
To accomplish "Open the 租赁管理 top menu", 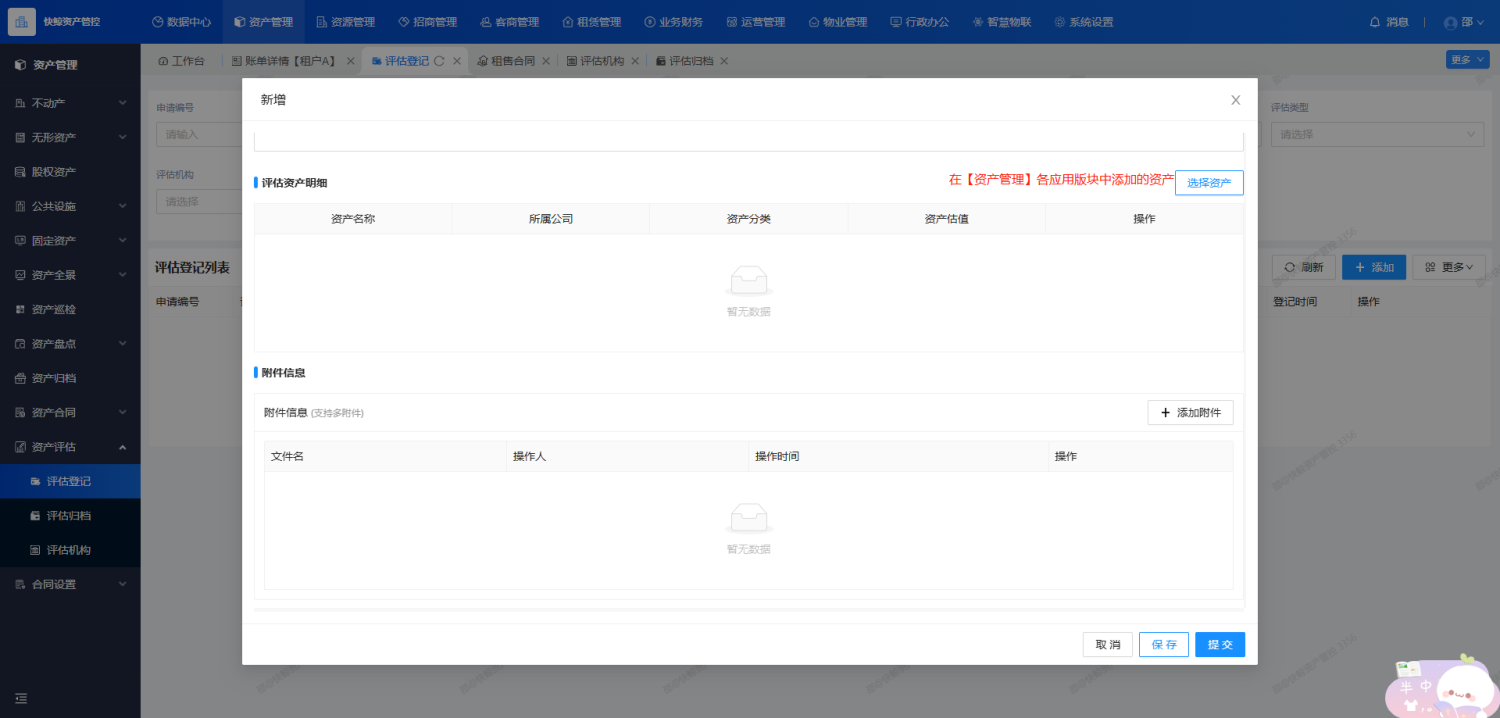I will point(591,22).
